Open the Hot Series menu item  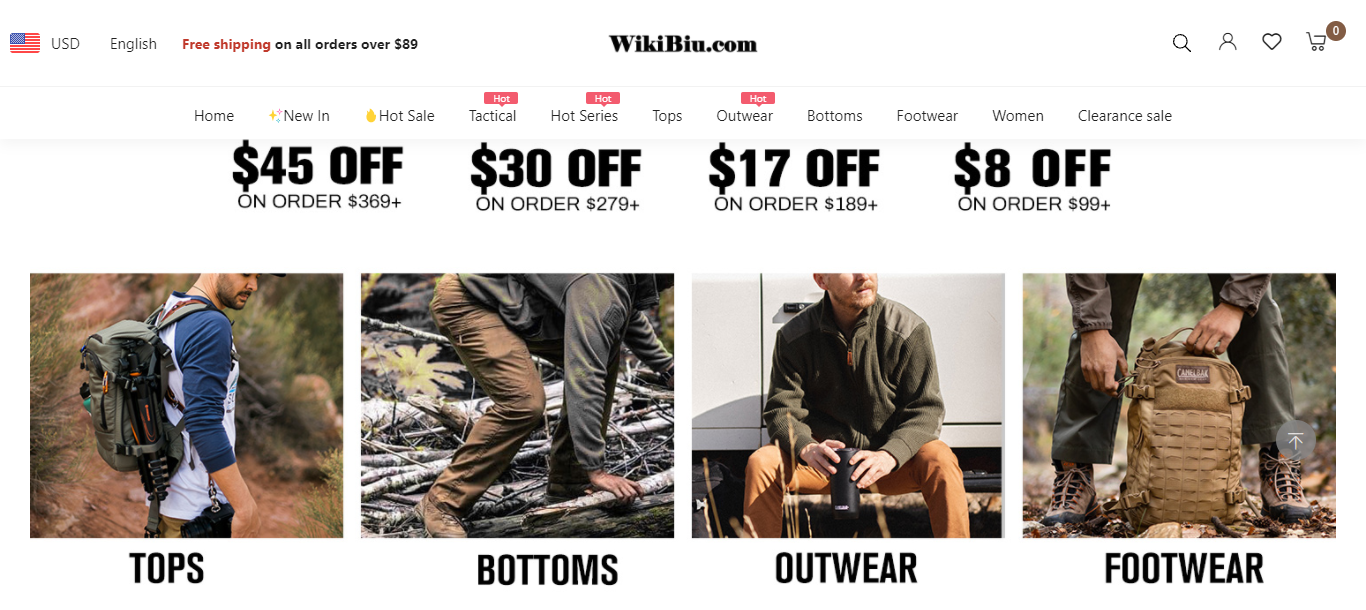[584, 116]
